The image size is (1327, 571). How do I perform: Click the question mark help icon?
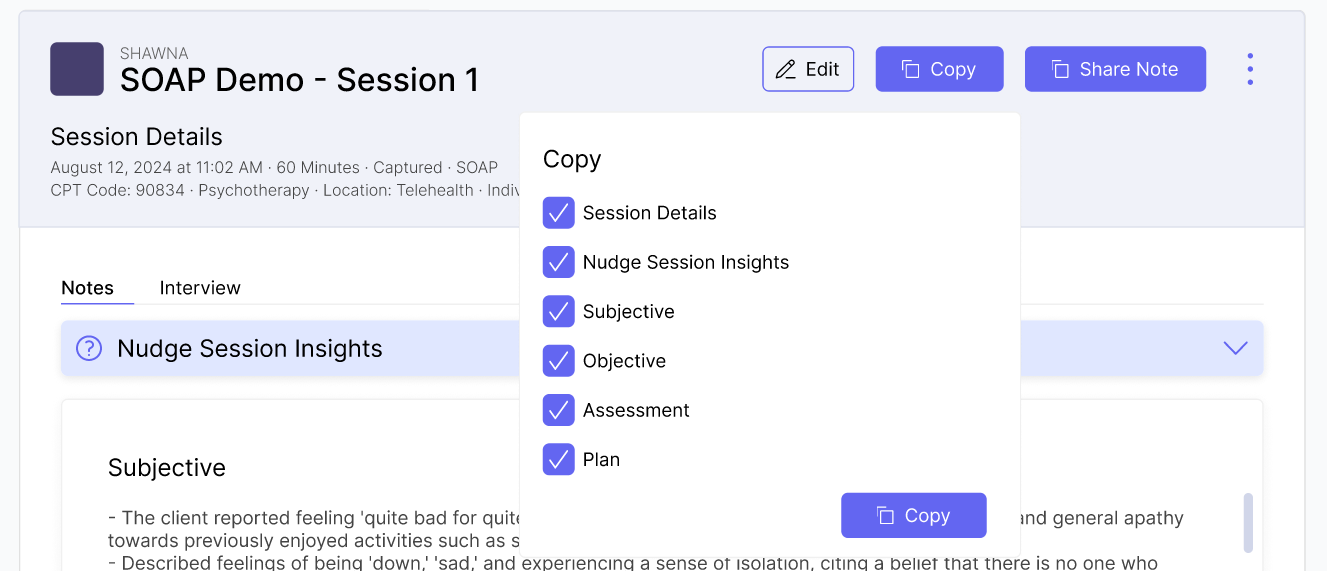(x=89, y=348)
